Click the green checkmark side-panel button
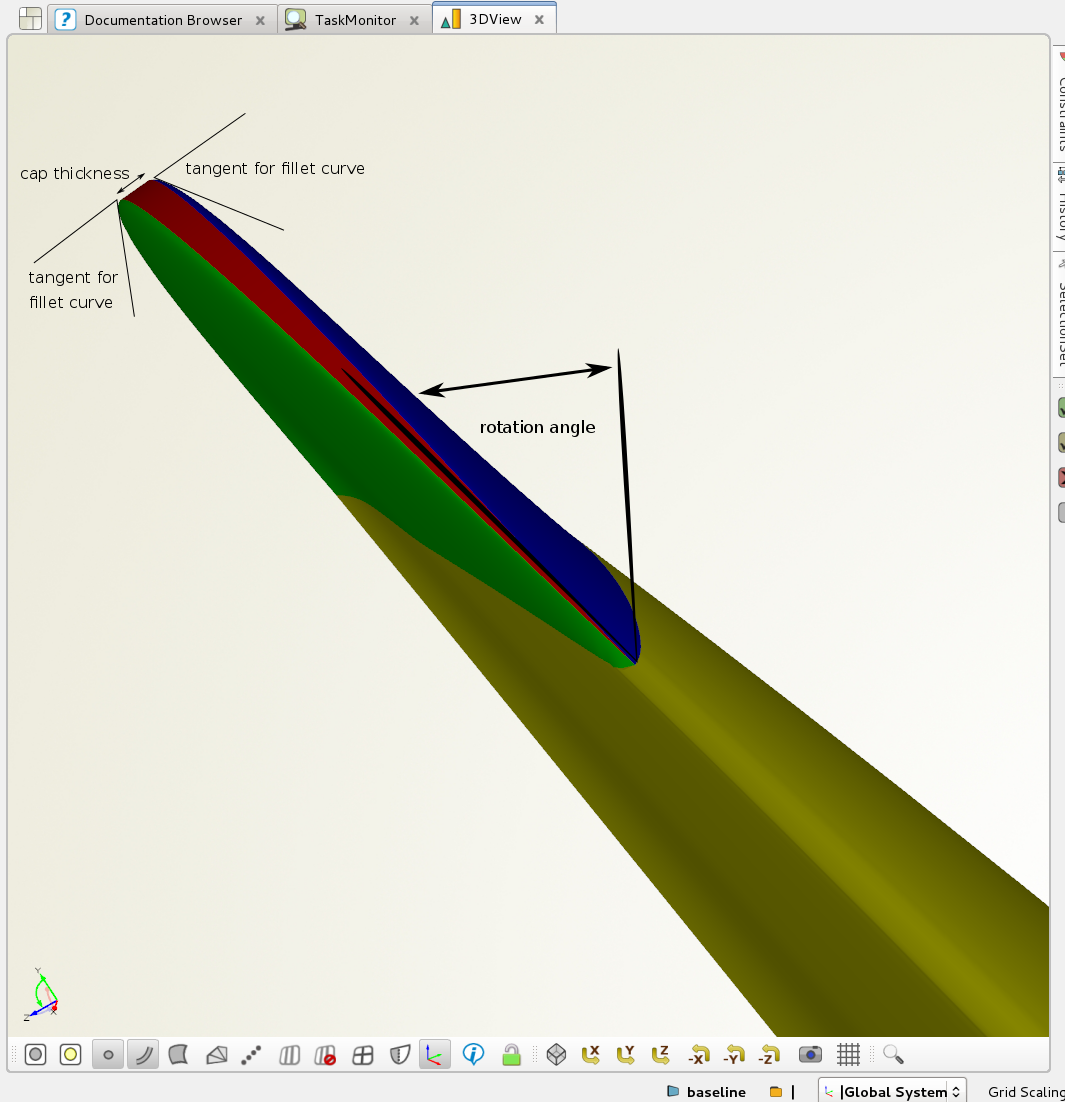This screenshot has width=1065, height=1102. tap(1061, 408)
